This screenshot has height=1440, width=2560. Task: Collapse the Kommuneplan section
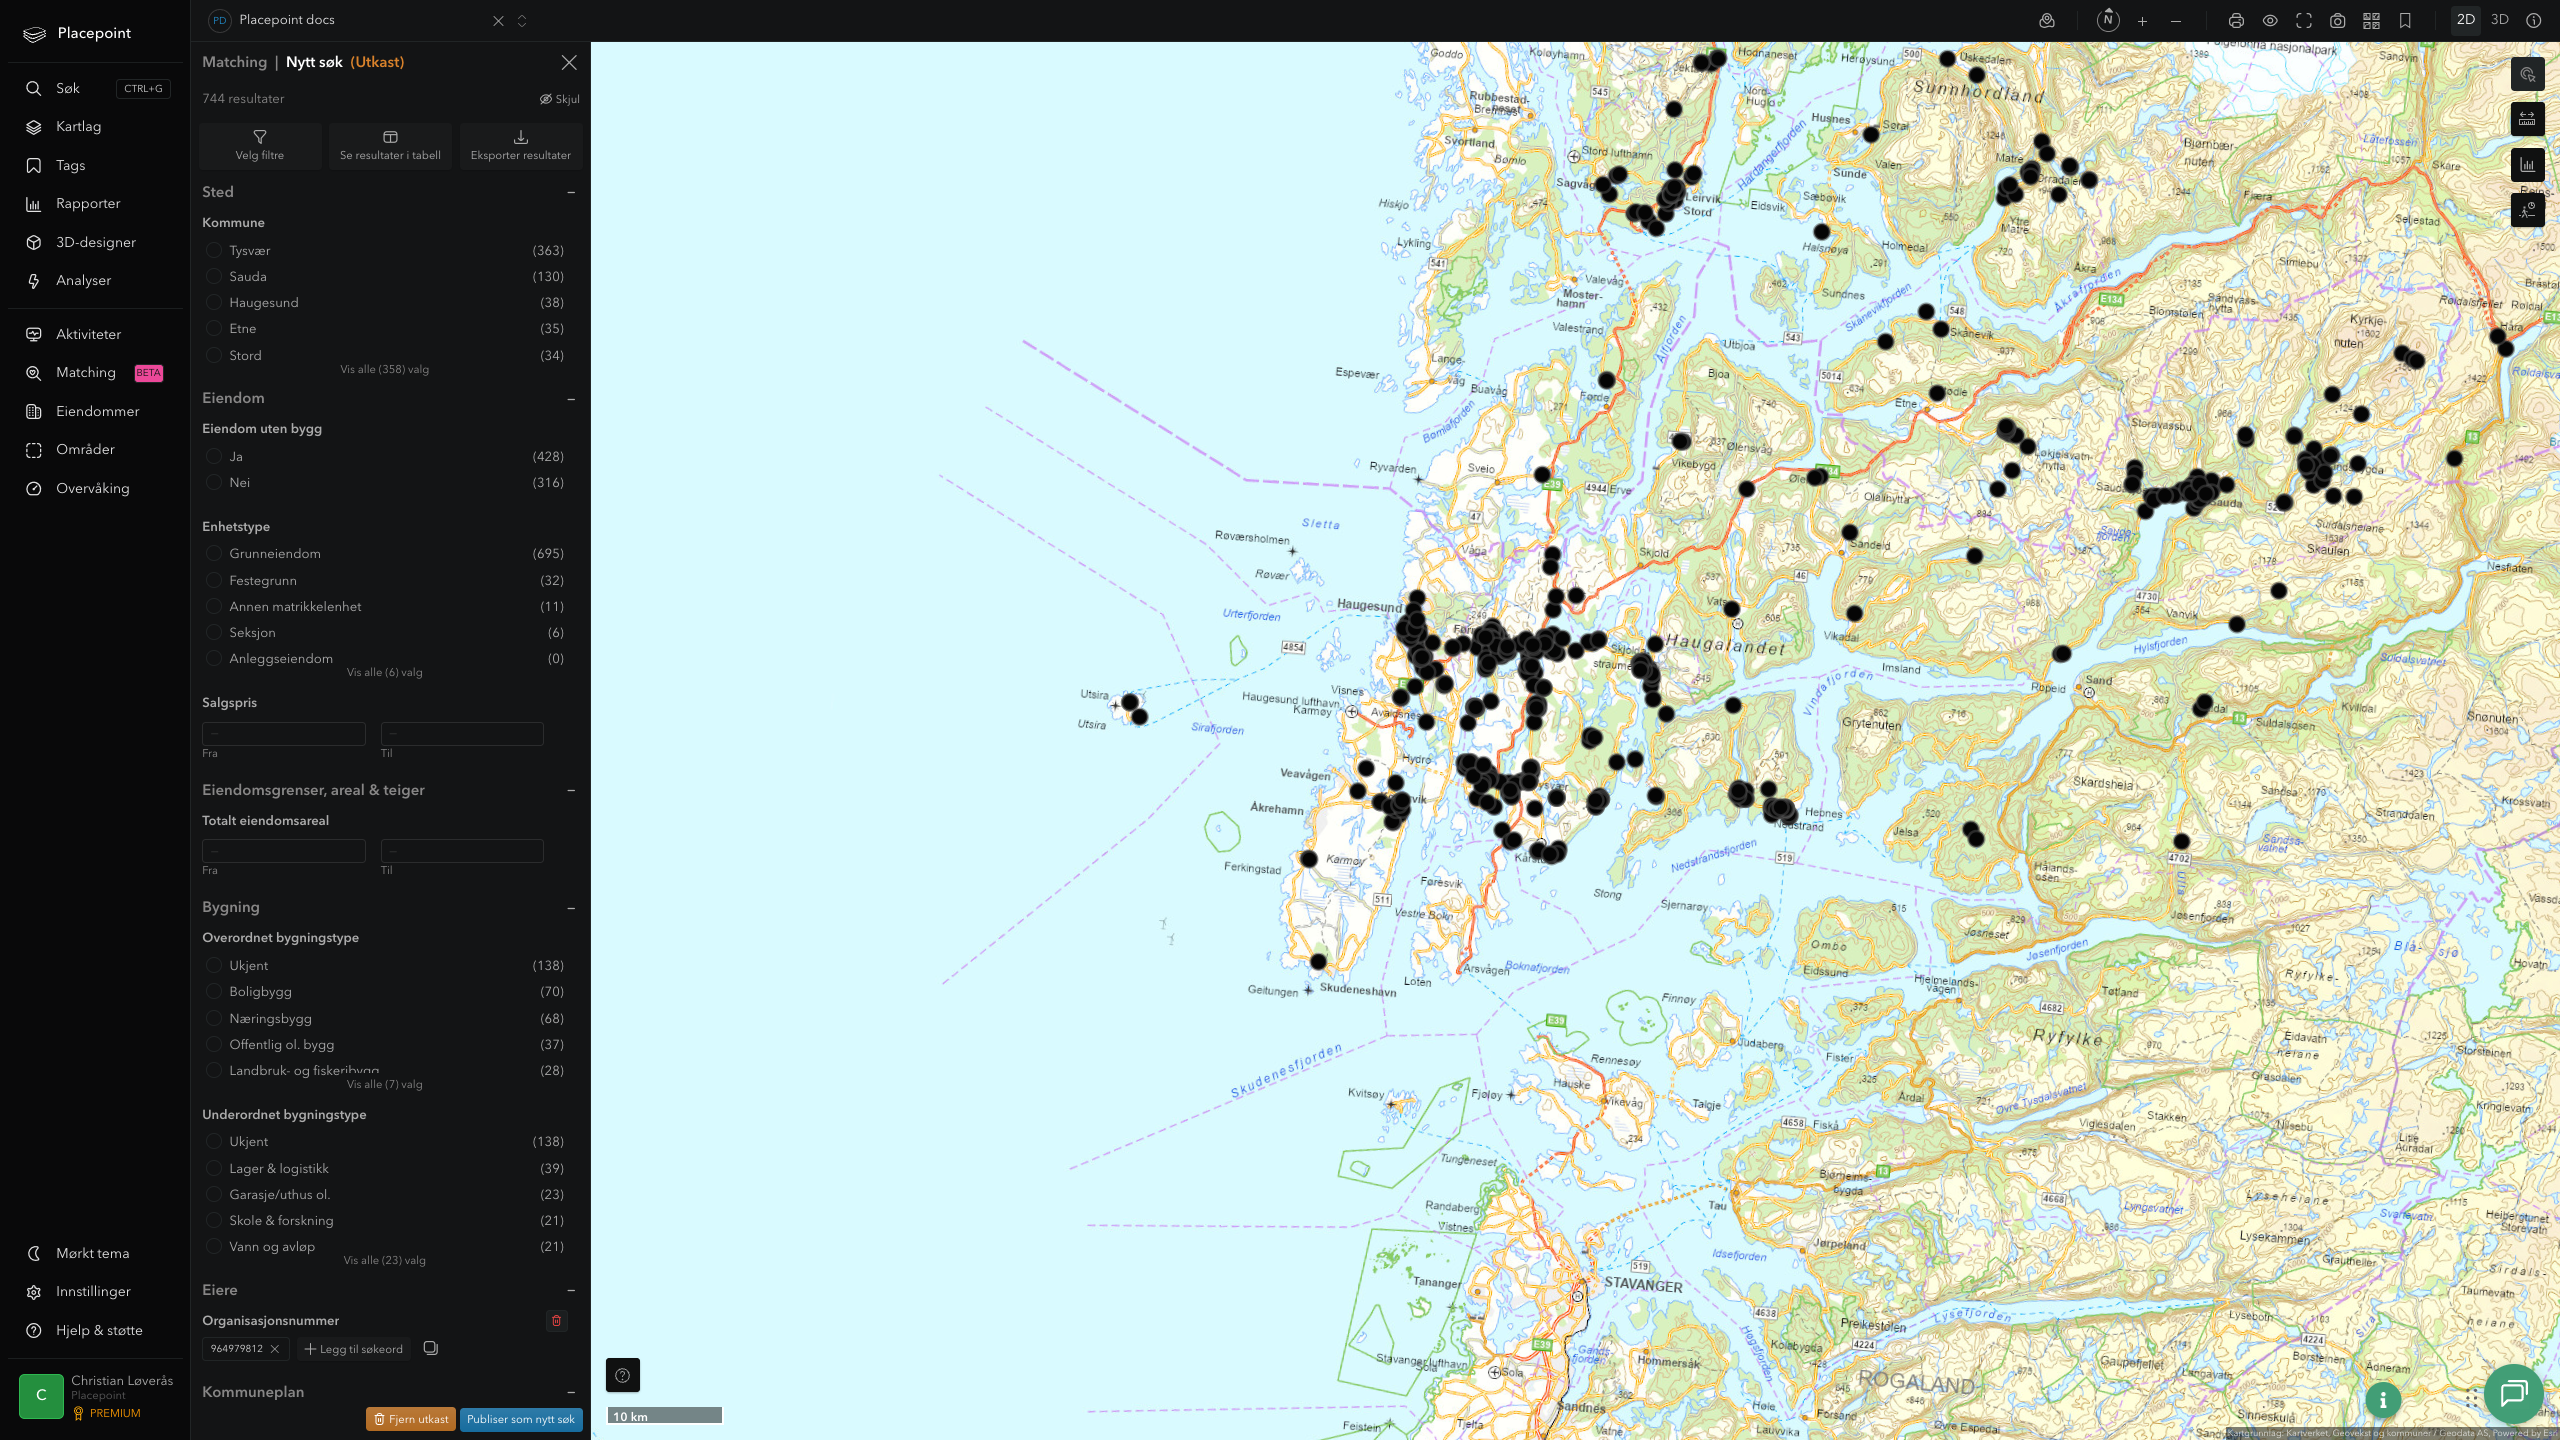571,1392
